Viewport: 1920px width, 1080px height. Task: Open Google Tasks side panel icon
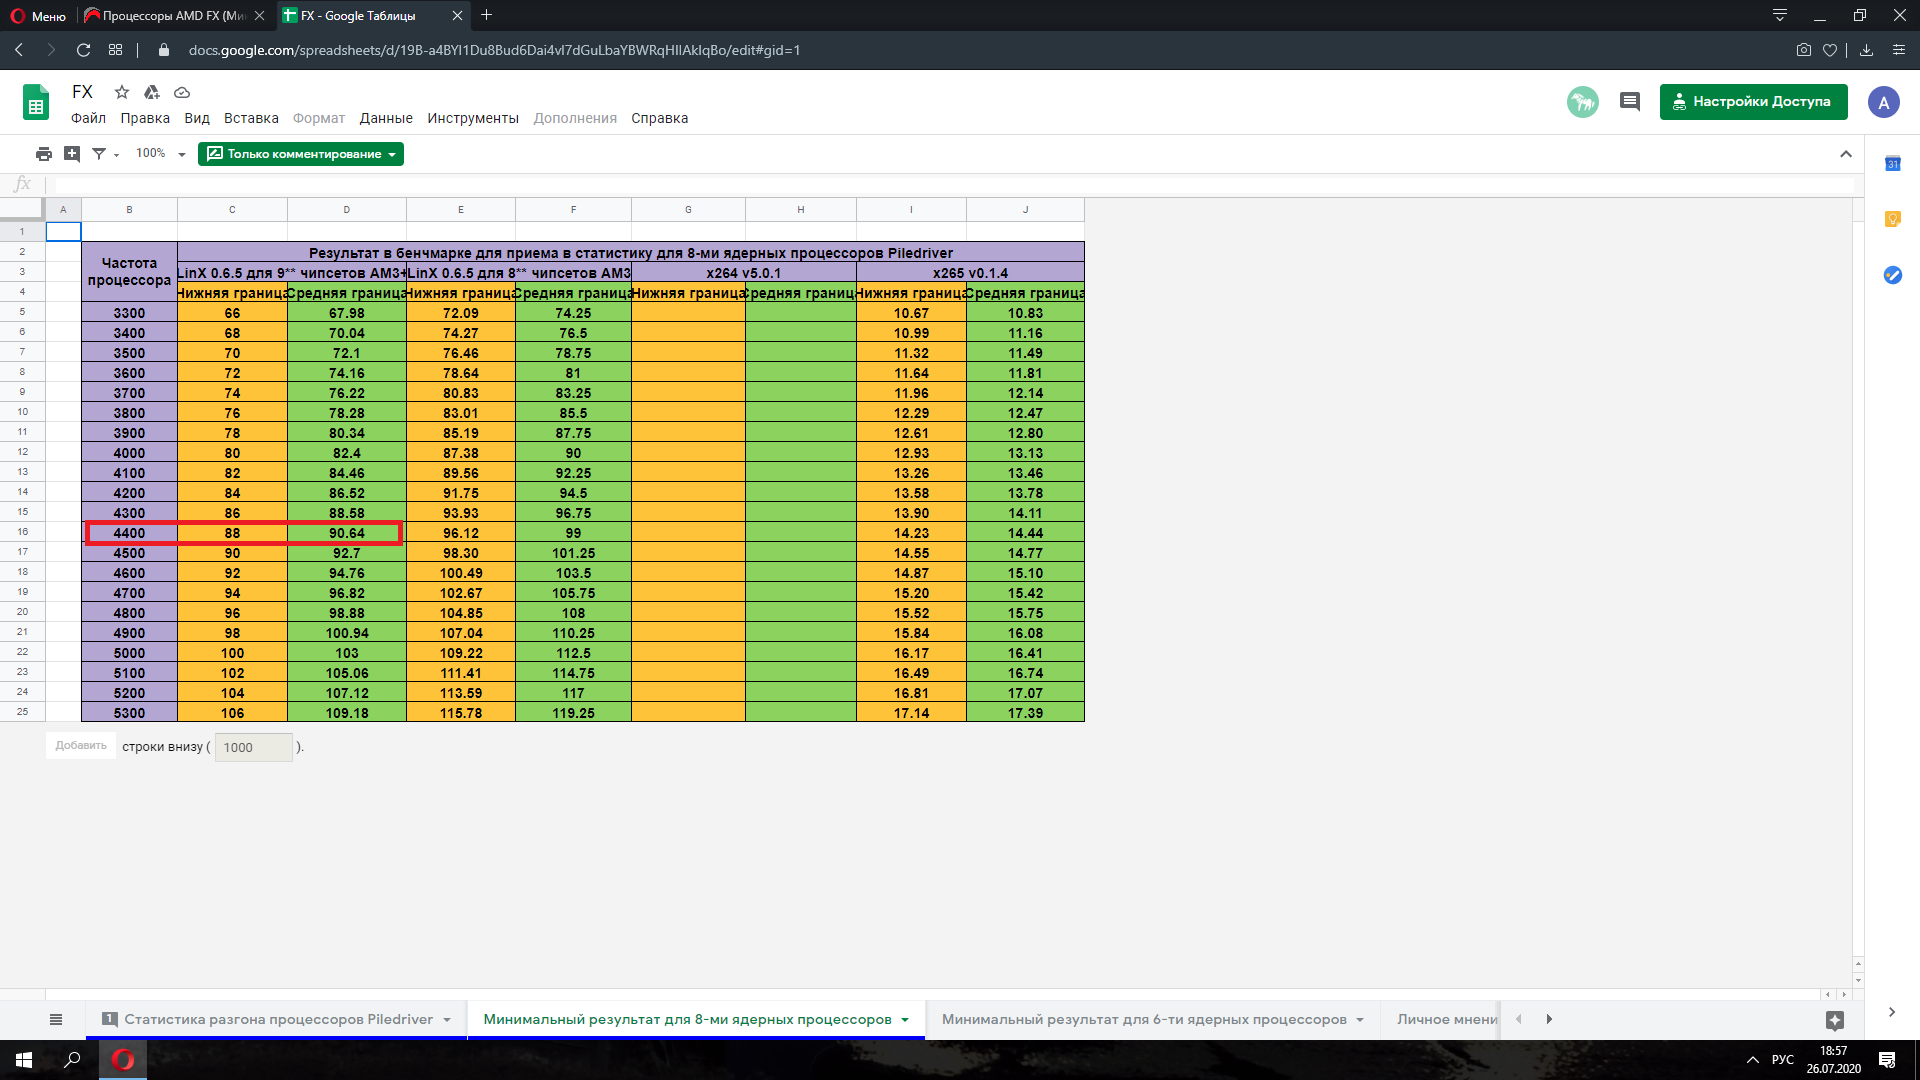[x=1892, y=275]
